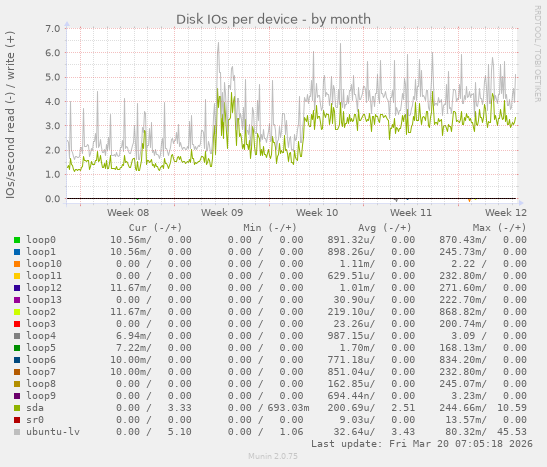Screen dimensions: 547x467
Task: Select the loop9 legend label
Action: pyautogui.click(x=41, y=396)
